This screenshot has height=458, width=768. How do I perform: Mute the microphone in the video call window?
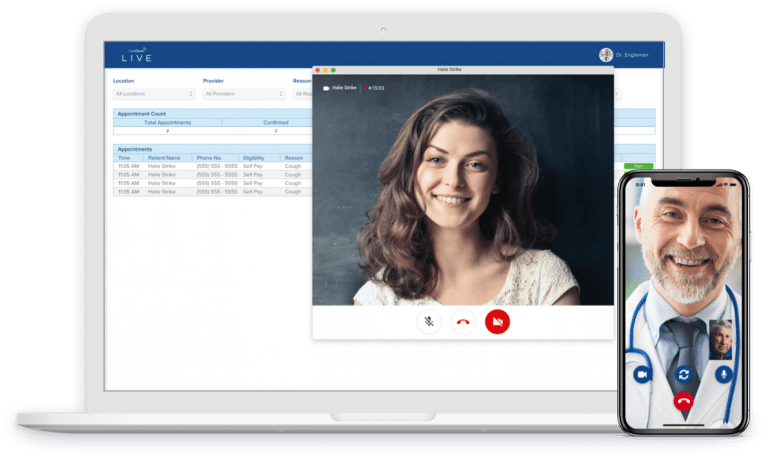[430, 322]
